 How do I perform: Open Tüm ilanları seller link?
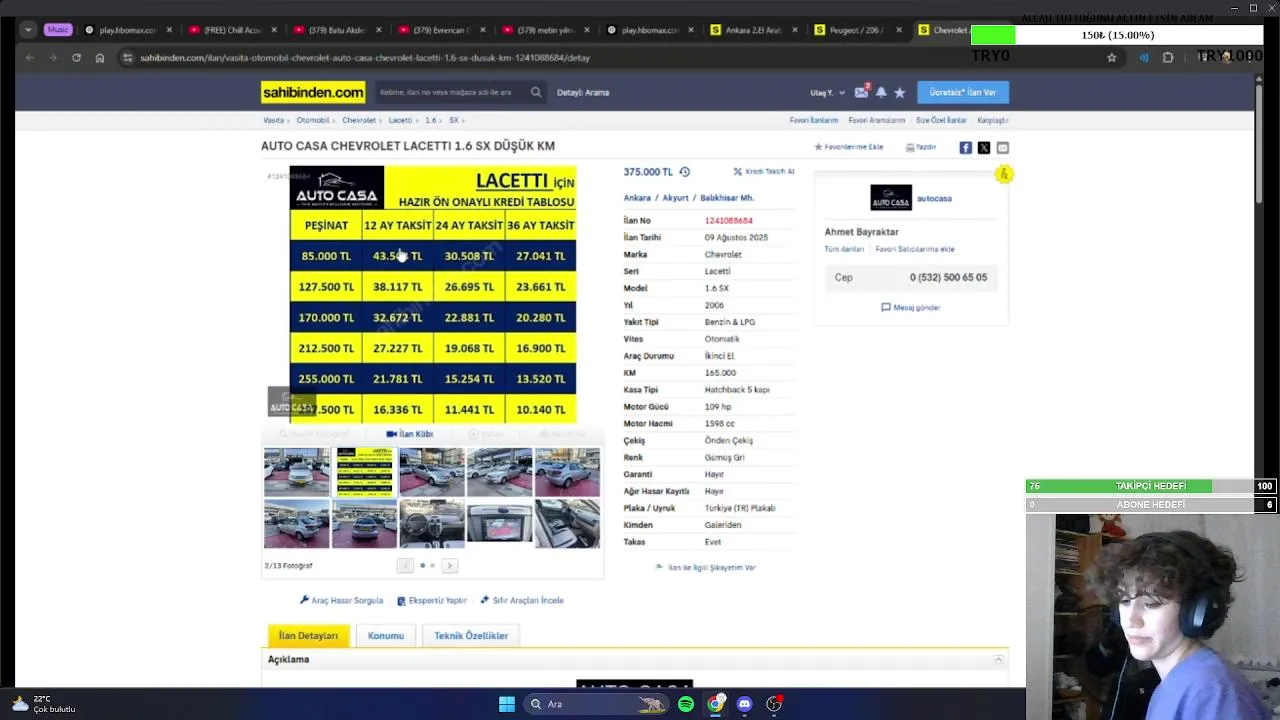coord(844,249)
